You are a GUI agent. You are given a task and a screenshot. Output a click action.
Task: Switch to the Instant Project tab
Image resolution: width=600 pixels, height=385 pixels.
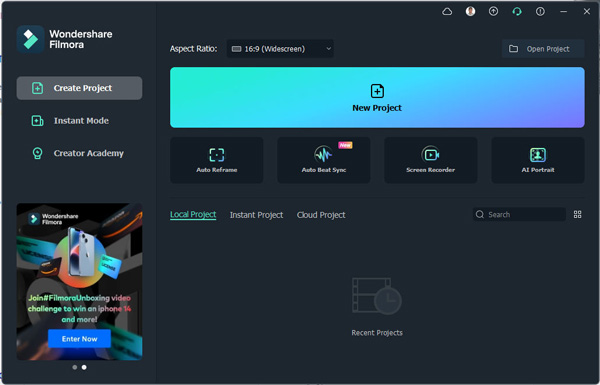[x=256, y=215]
